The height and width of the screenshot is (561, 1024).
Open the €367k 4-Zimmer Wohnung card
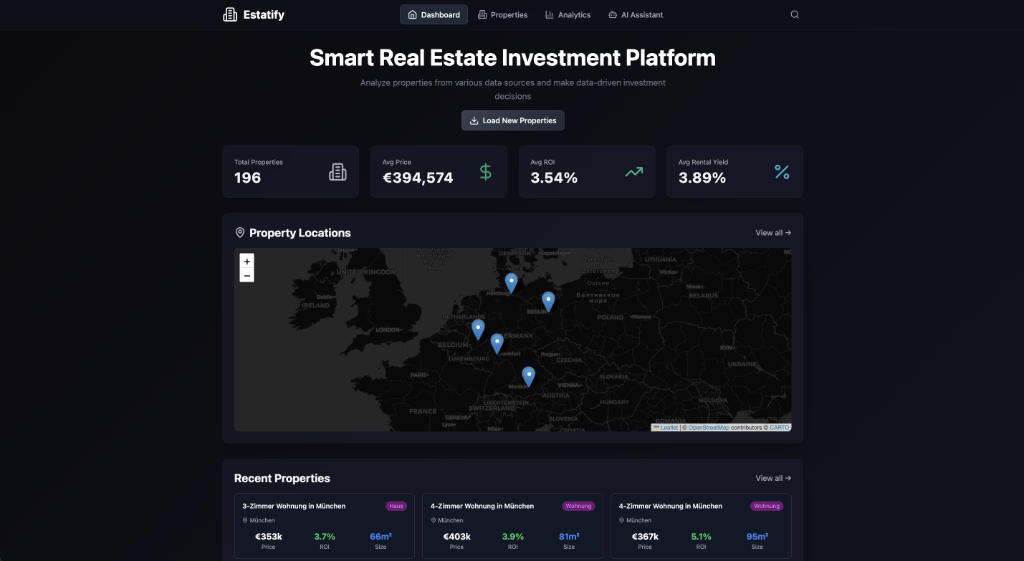[x=701, y=526]
